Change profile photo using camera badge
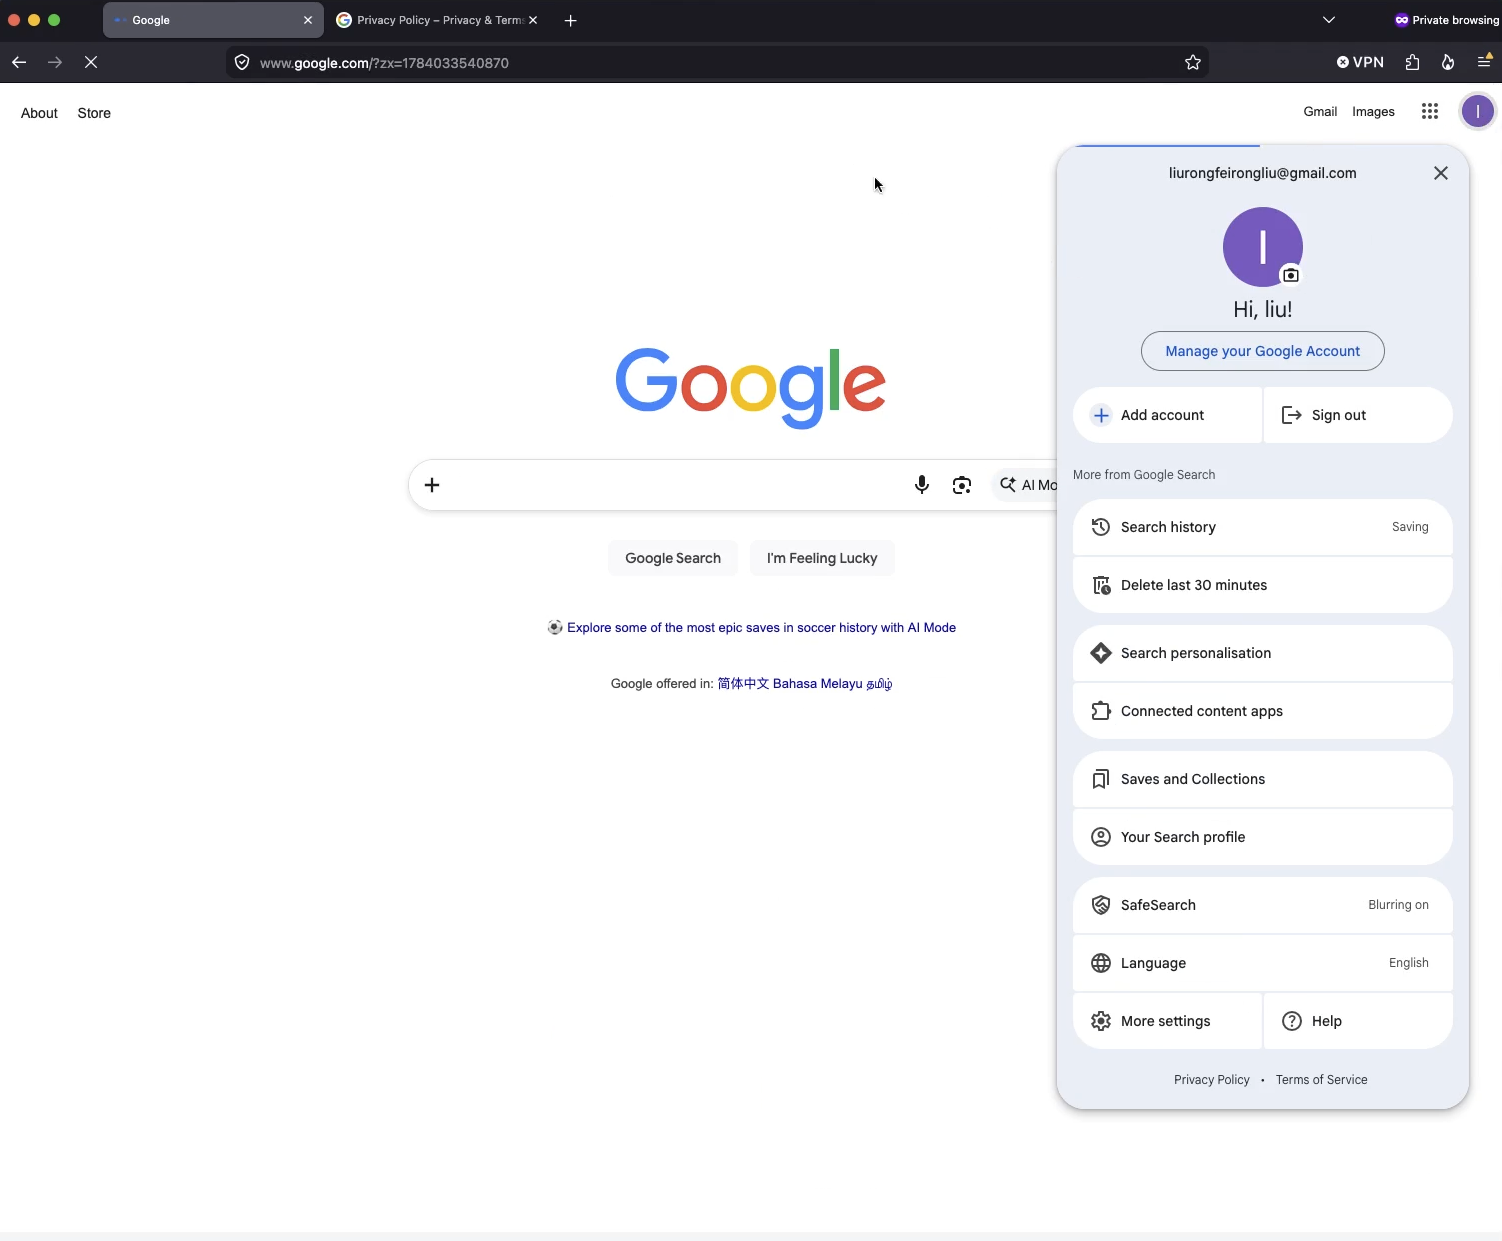This screenshot has height=1241, width=1502. click(1291, 275)
